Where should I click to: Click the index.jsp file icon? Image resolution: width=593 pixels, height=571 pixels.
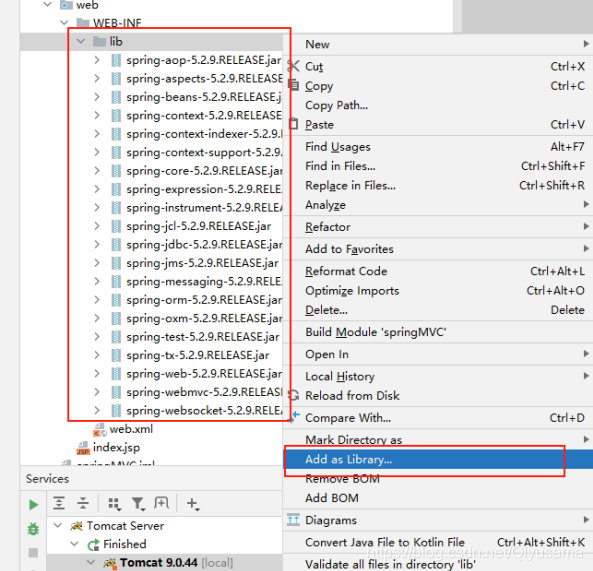83,448
